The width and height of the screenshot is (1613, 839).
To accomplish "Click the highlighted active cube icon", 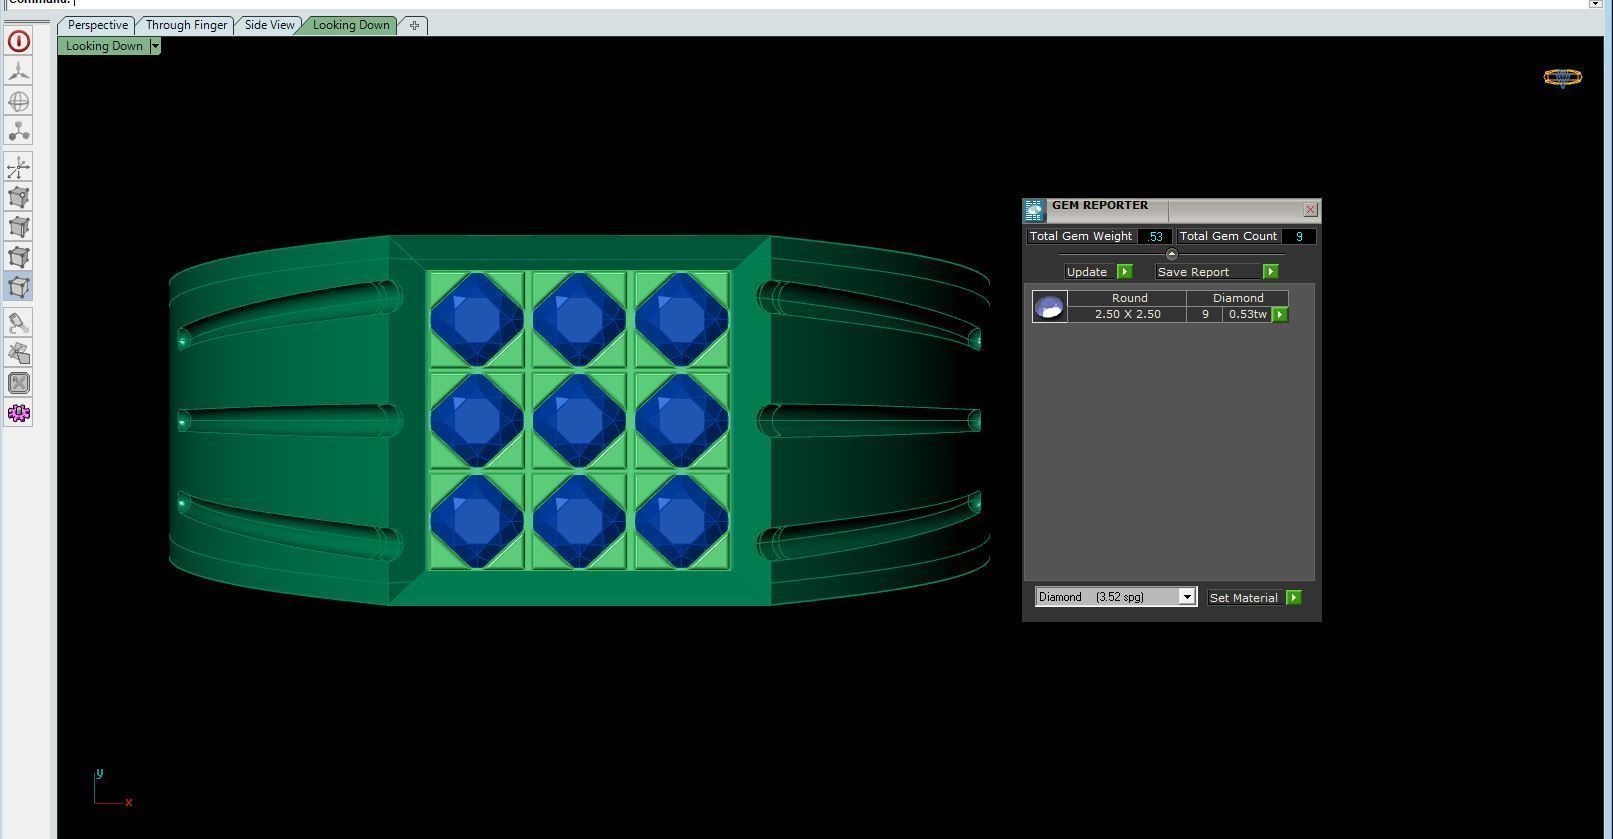I will [x=18, y=287].
